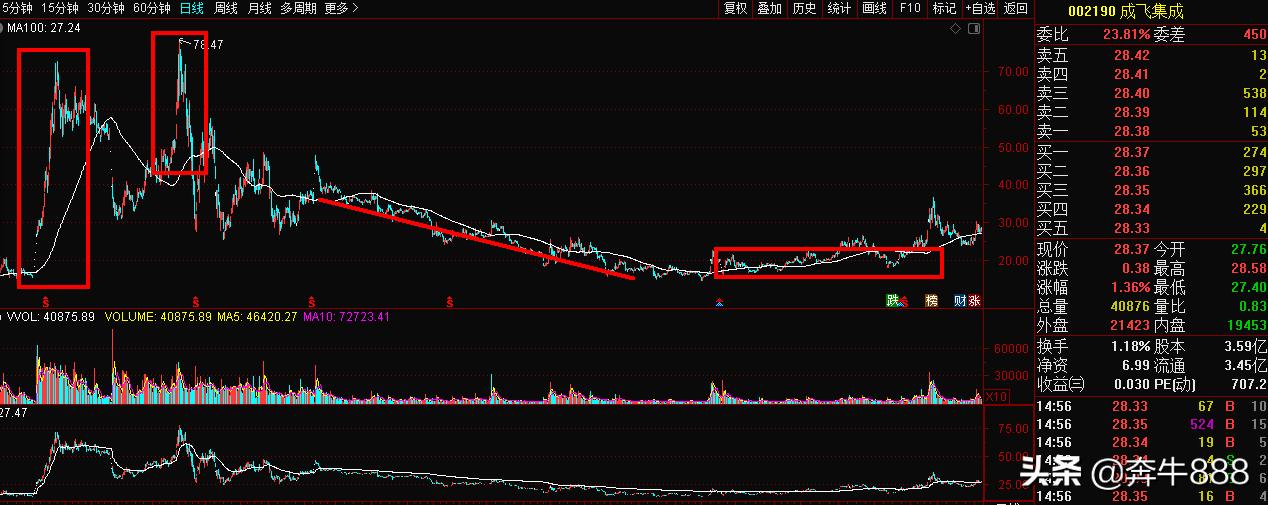Click the 内盘 value 19453
1268x505 pixels.
(1245, 326)
